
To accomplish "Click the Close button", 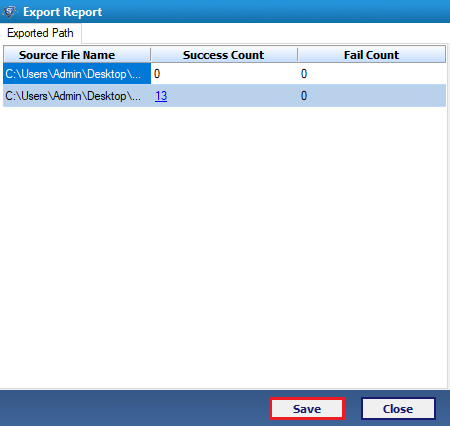I will 398,409.
